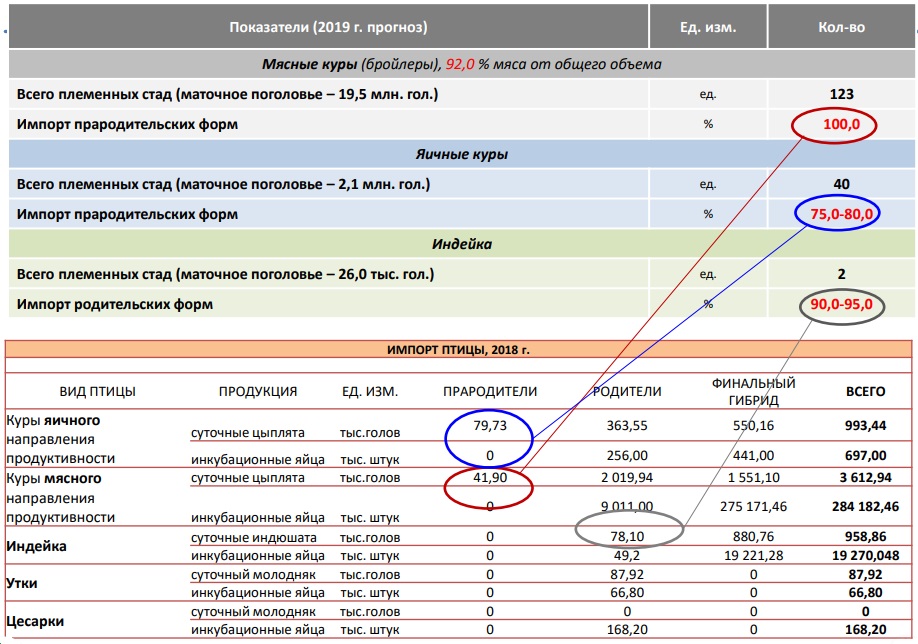This screenshot has width=918, height=644.
Task: Select the cell '2 019,94'
Action: coord(627,477)
